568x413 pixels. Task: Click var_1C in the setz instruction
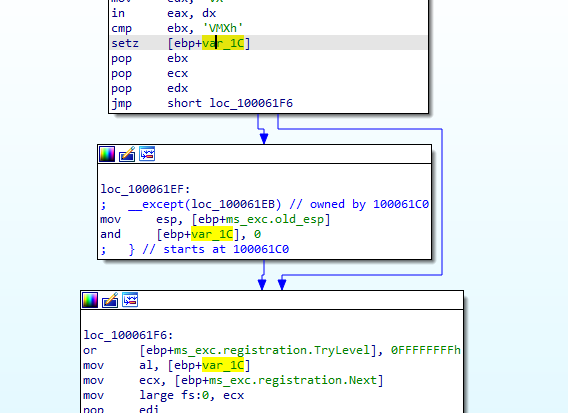[223, 43]
